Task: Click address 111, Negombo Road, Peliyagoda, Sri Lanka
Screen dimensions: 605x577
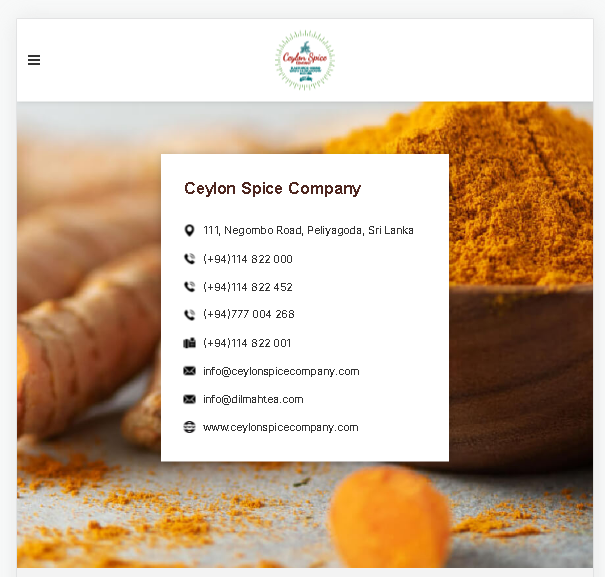Action: [308, 230]
